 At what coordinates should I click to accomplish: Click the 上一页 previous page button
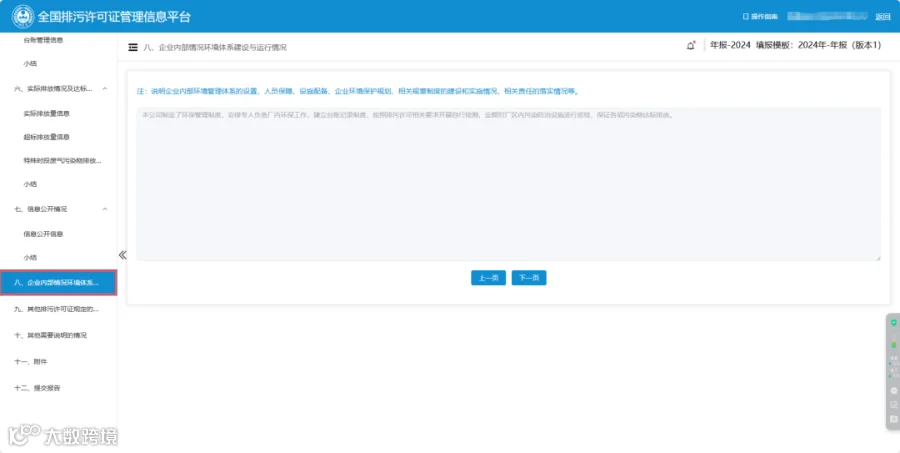click(488, 278)
